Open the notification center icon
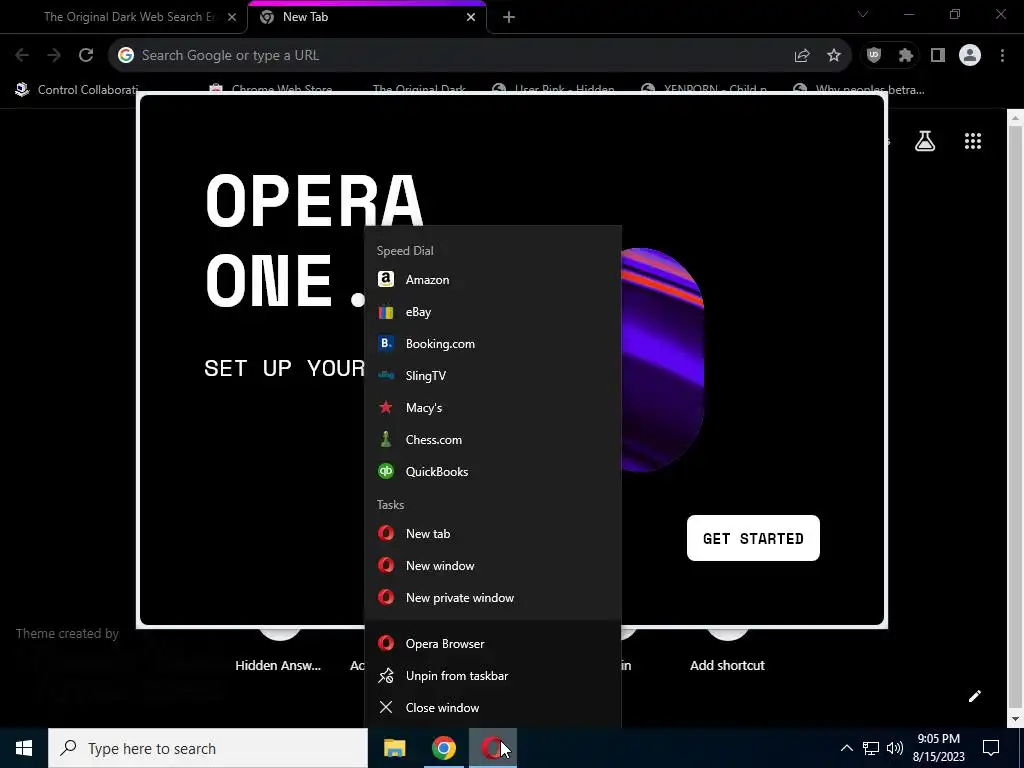Screen dimensions: 1024x768 [991, 748]
